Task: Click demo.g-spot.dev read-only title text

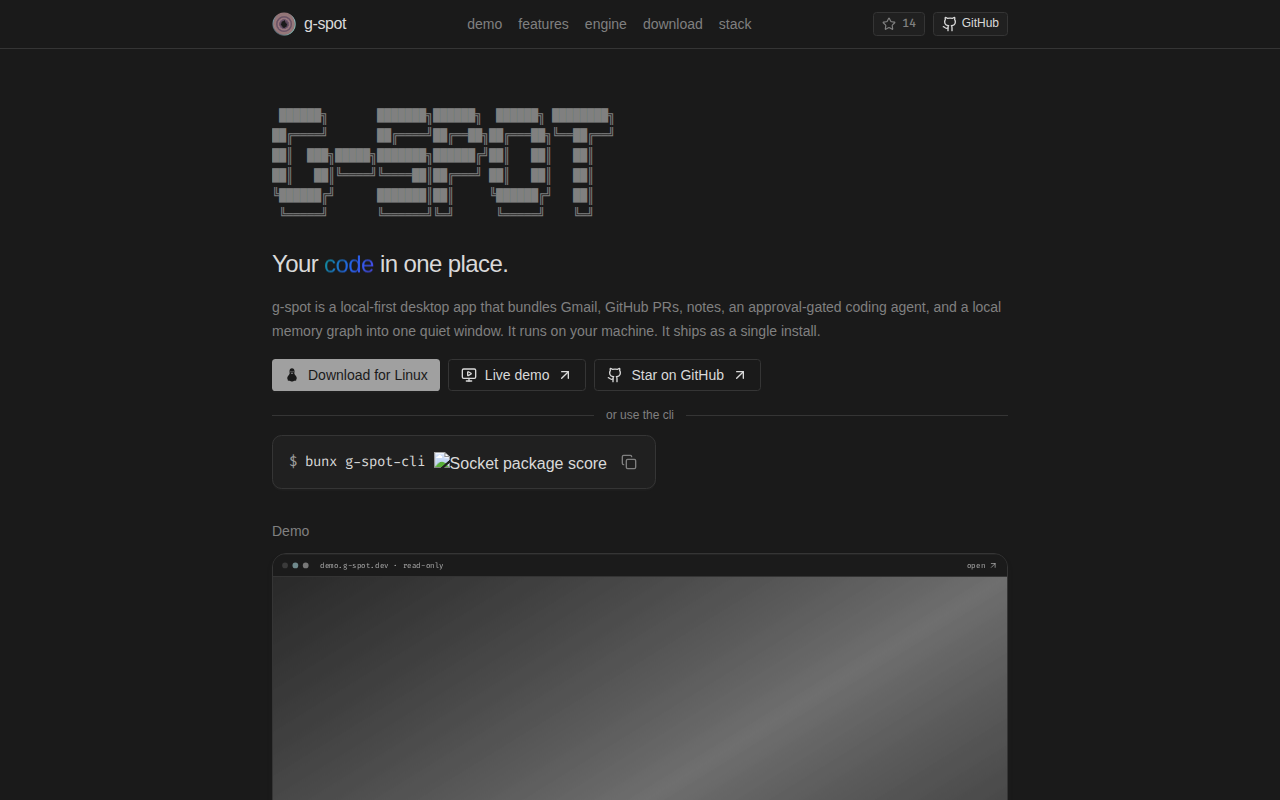Action: [x=382, y=566]
